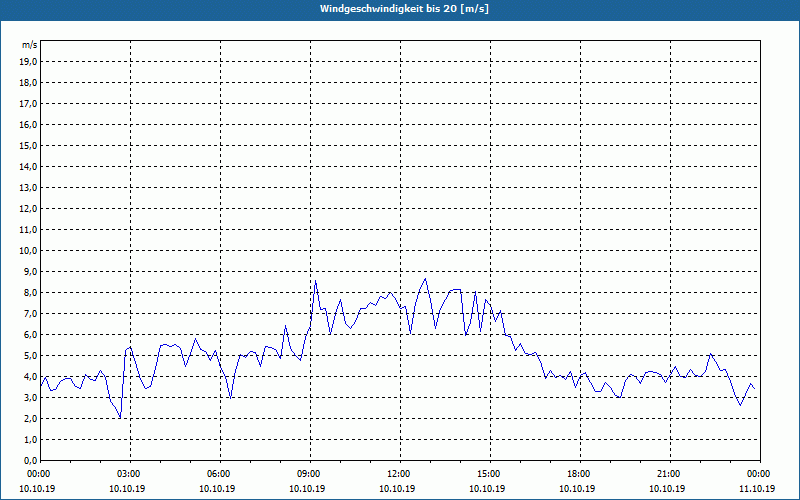Click the '10.10.19' date beneath 03:00
This screenshot has width=800, height=500.
127,488
